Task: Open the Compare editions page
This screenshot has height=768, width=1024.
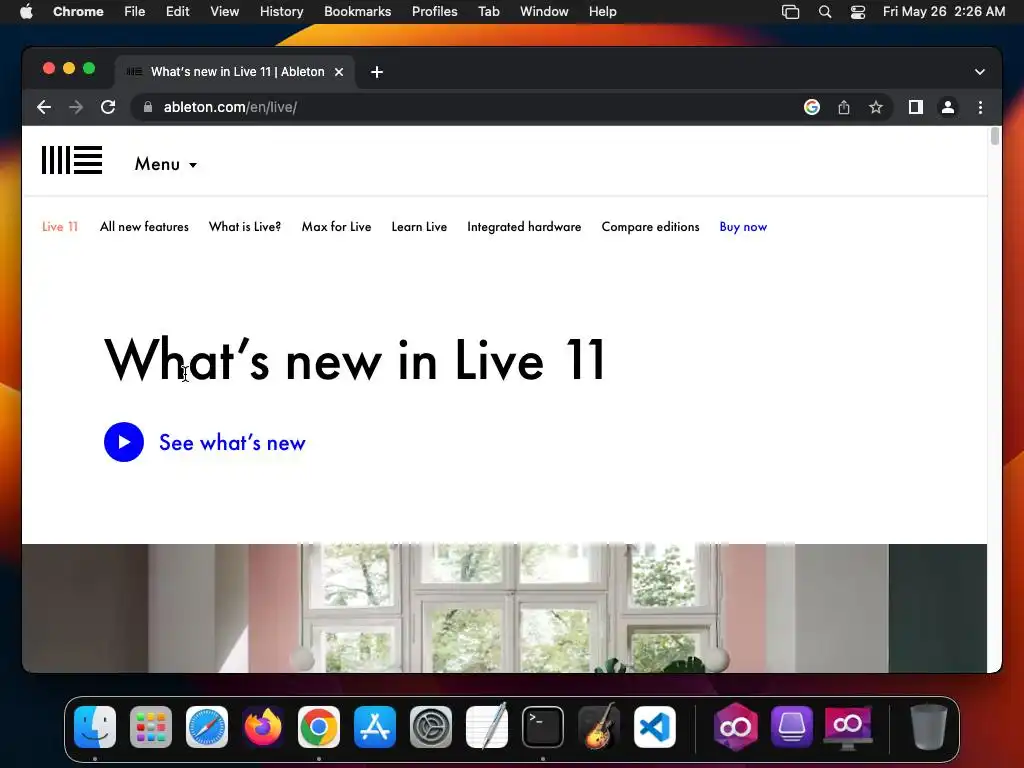Action: pos(650,227)
